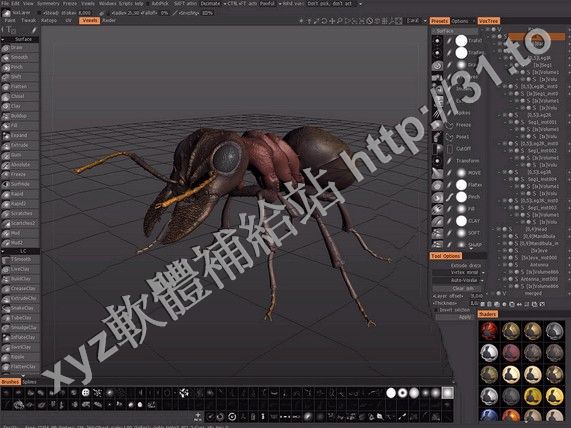Select the Scratches tool
Viewport: 571px width, 428px height.
(x=20, y=213)
